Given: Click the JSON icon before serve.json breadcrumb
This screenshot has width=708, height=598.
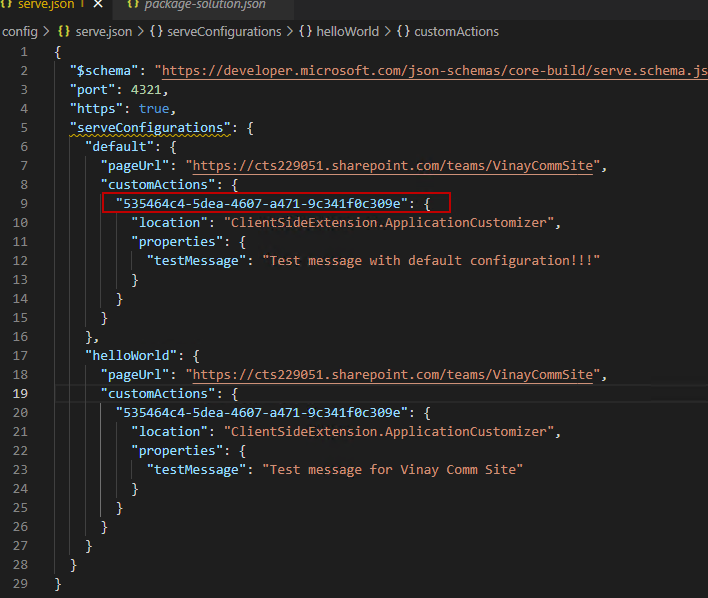Looking at the screenshot, I should pyautogui.click(x=64, y=32).
